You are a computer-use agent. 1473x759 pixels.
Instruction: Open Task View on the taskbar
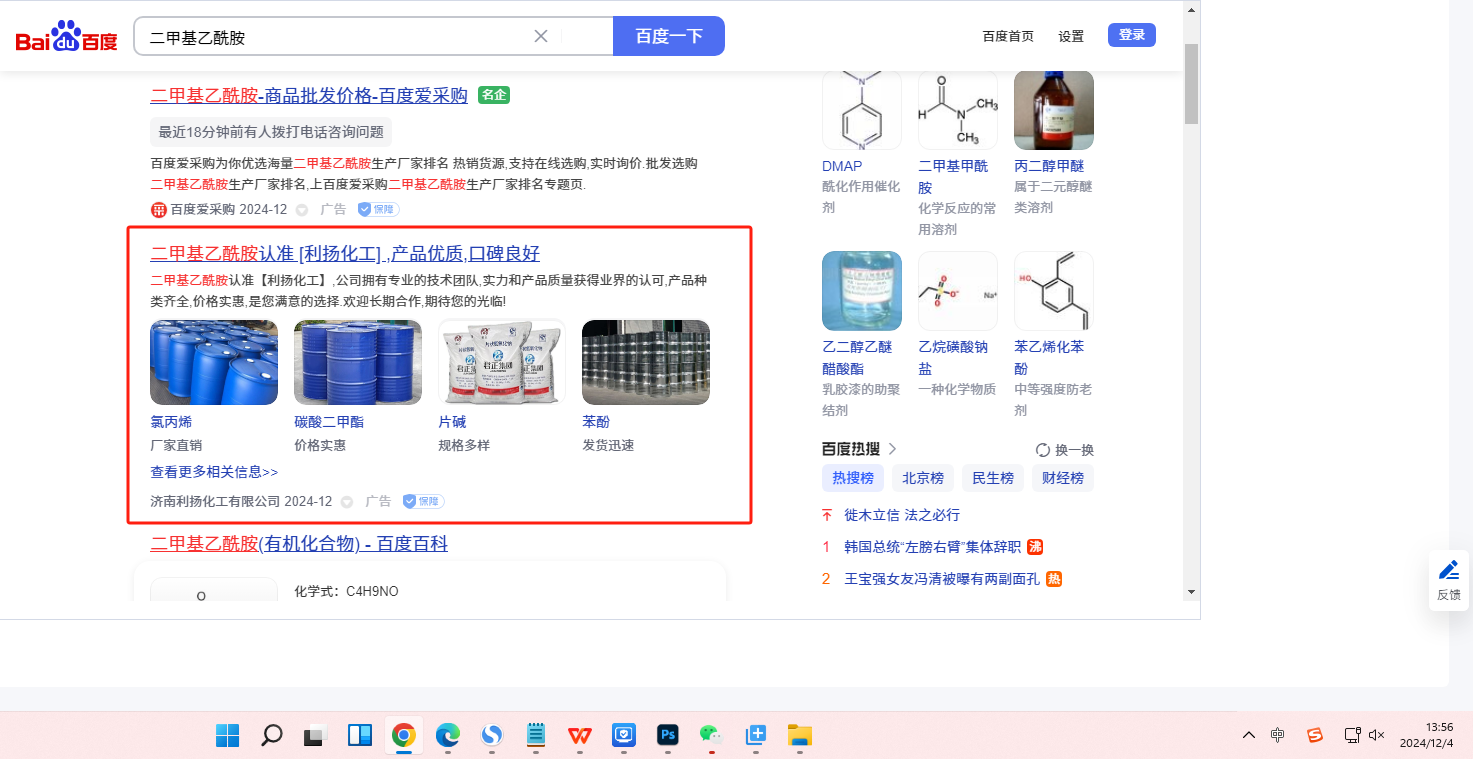[x=316, y=736]
